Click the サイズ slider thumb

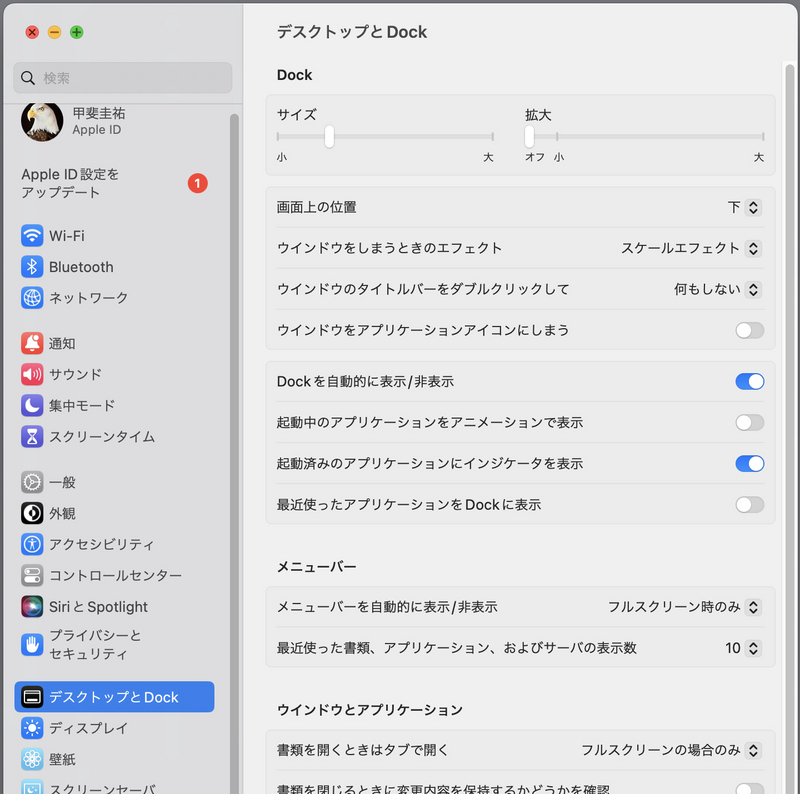tap(329, 137)
